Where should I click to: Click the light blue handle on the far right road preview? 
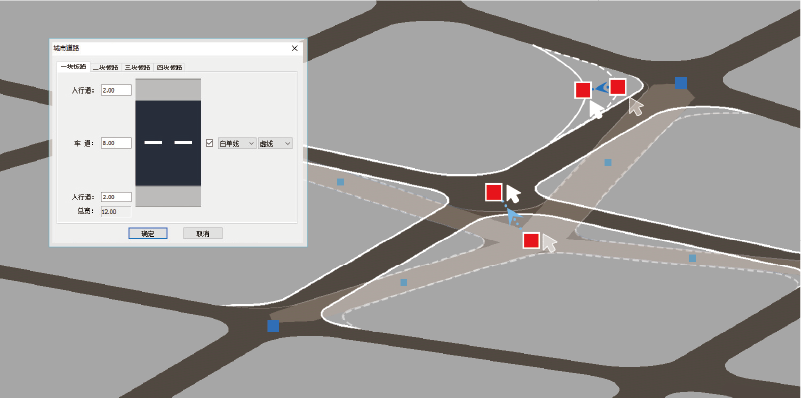(692, 258)
